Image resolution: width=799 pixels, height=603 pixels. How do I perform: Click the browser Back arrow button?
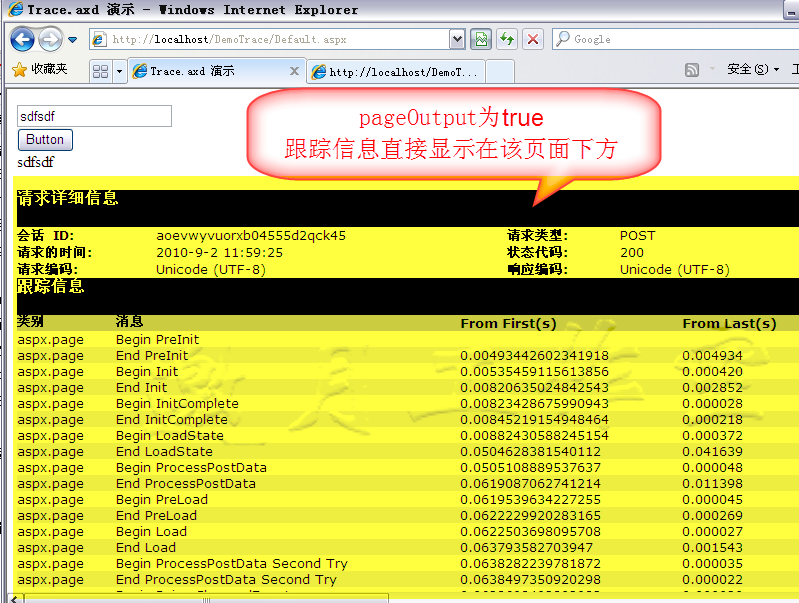pos(22,40)
